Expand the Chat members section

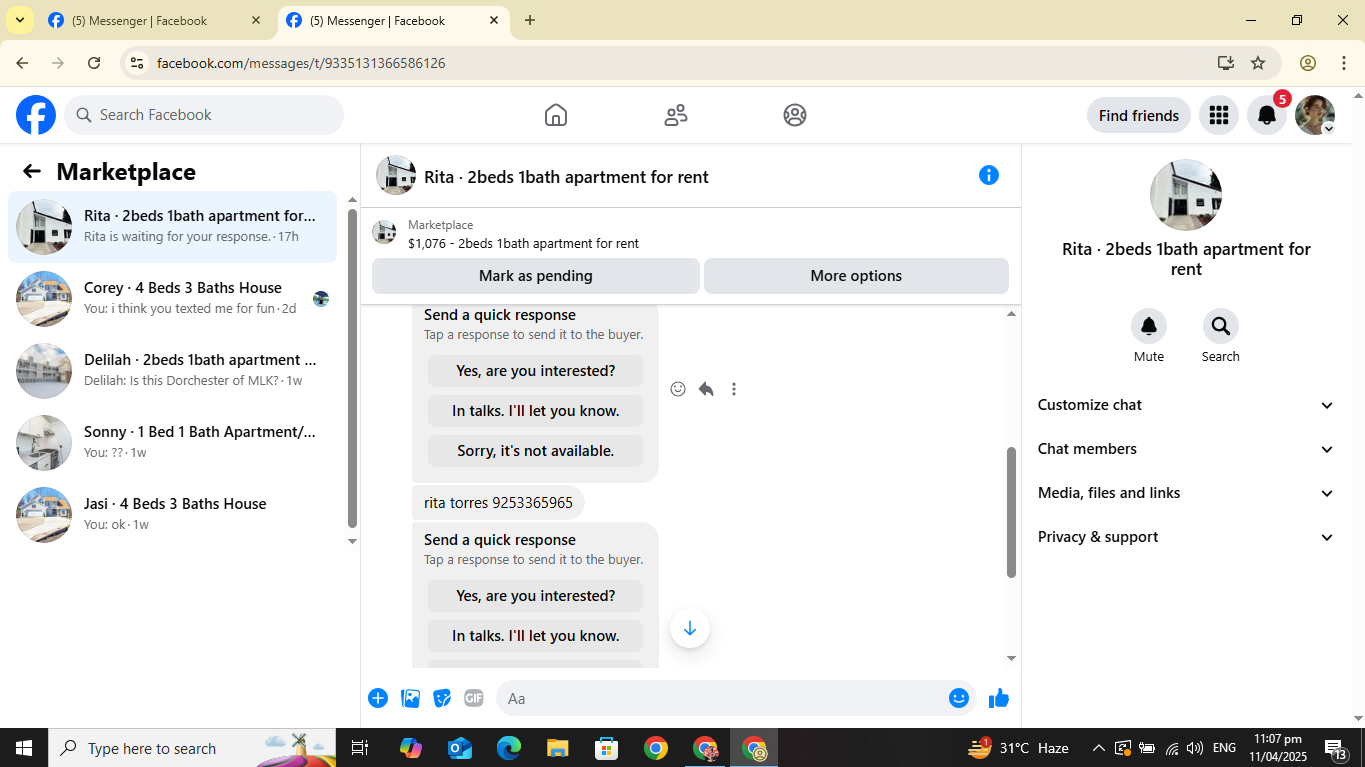tap(1186, 449)
